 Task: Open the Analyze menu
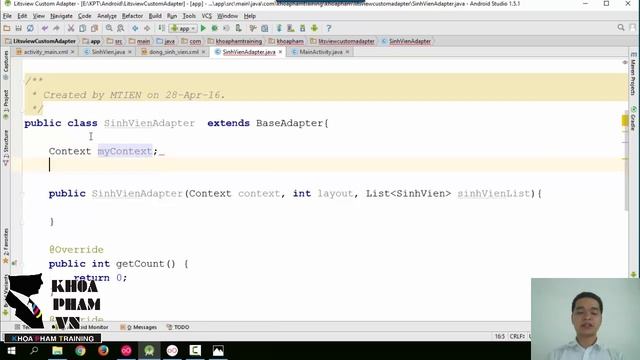pos(107,16)
